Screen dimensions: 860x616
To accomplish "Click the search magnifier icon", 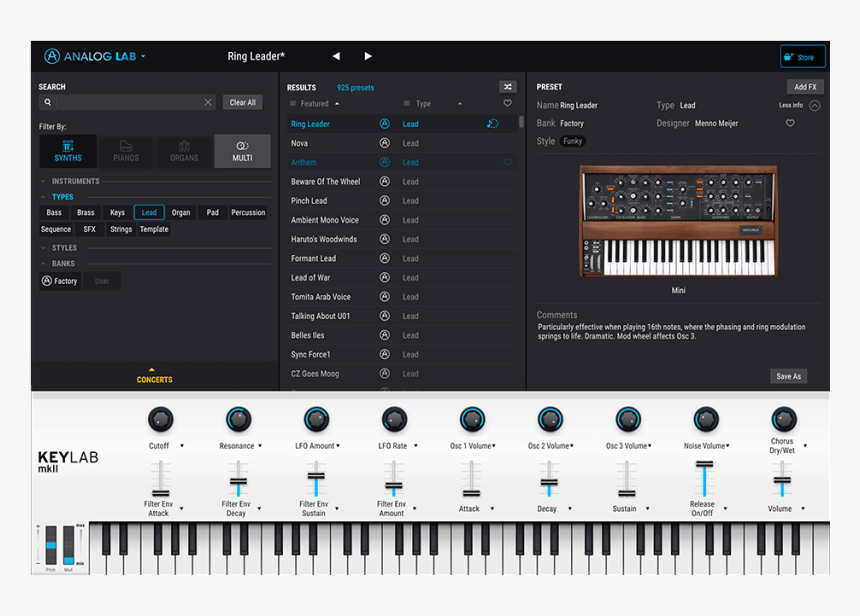I will point(48,102).
